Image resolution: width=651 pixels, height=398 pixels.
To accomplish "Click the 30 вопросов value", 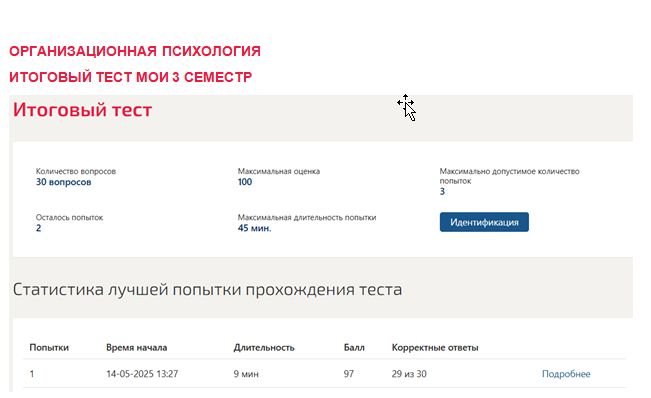I will coord(64,182).
